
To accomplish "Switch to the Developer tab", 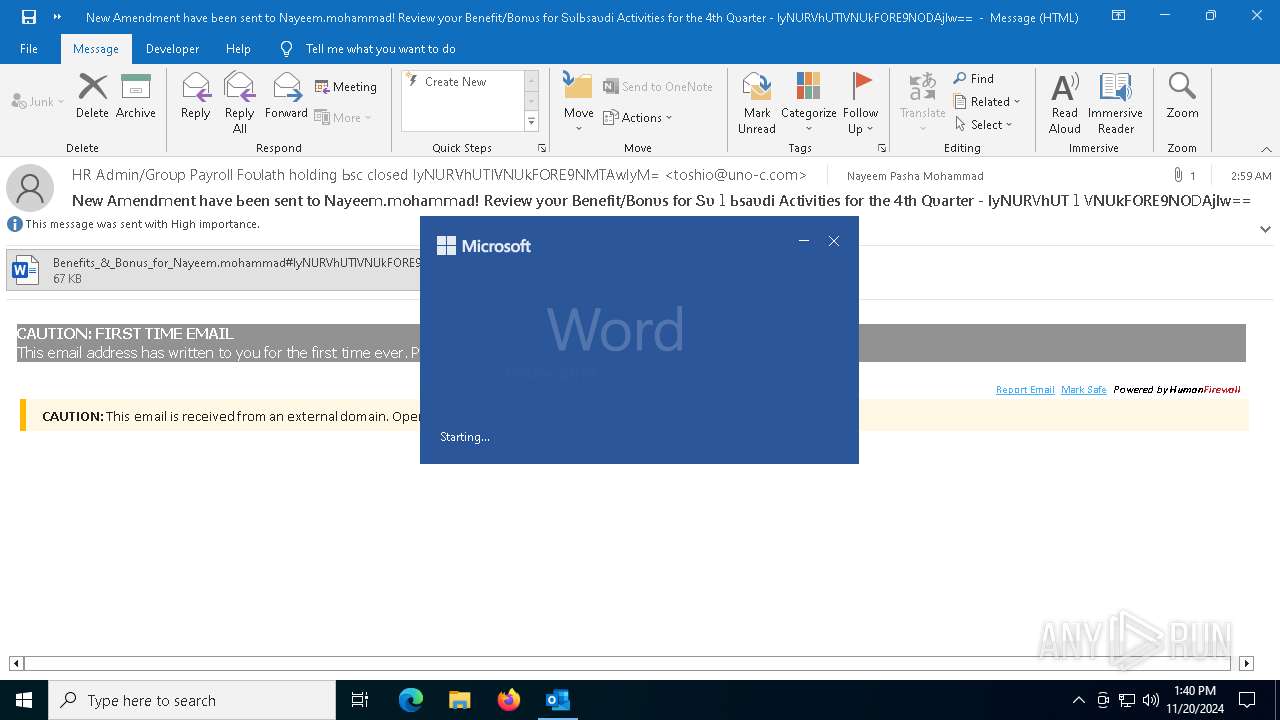I will pos(172,49).
